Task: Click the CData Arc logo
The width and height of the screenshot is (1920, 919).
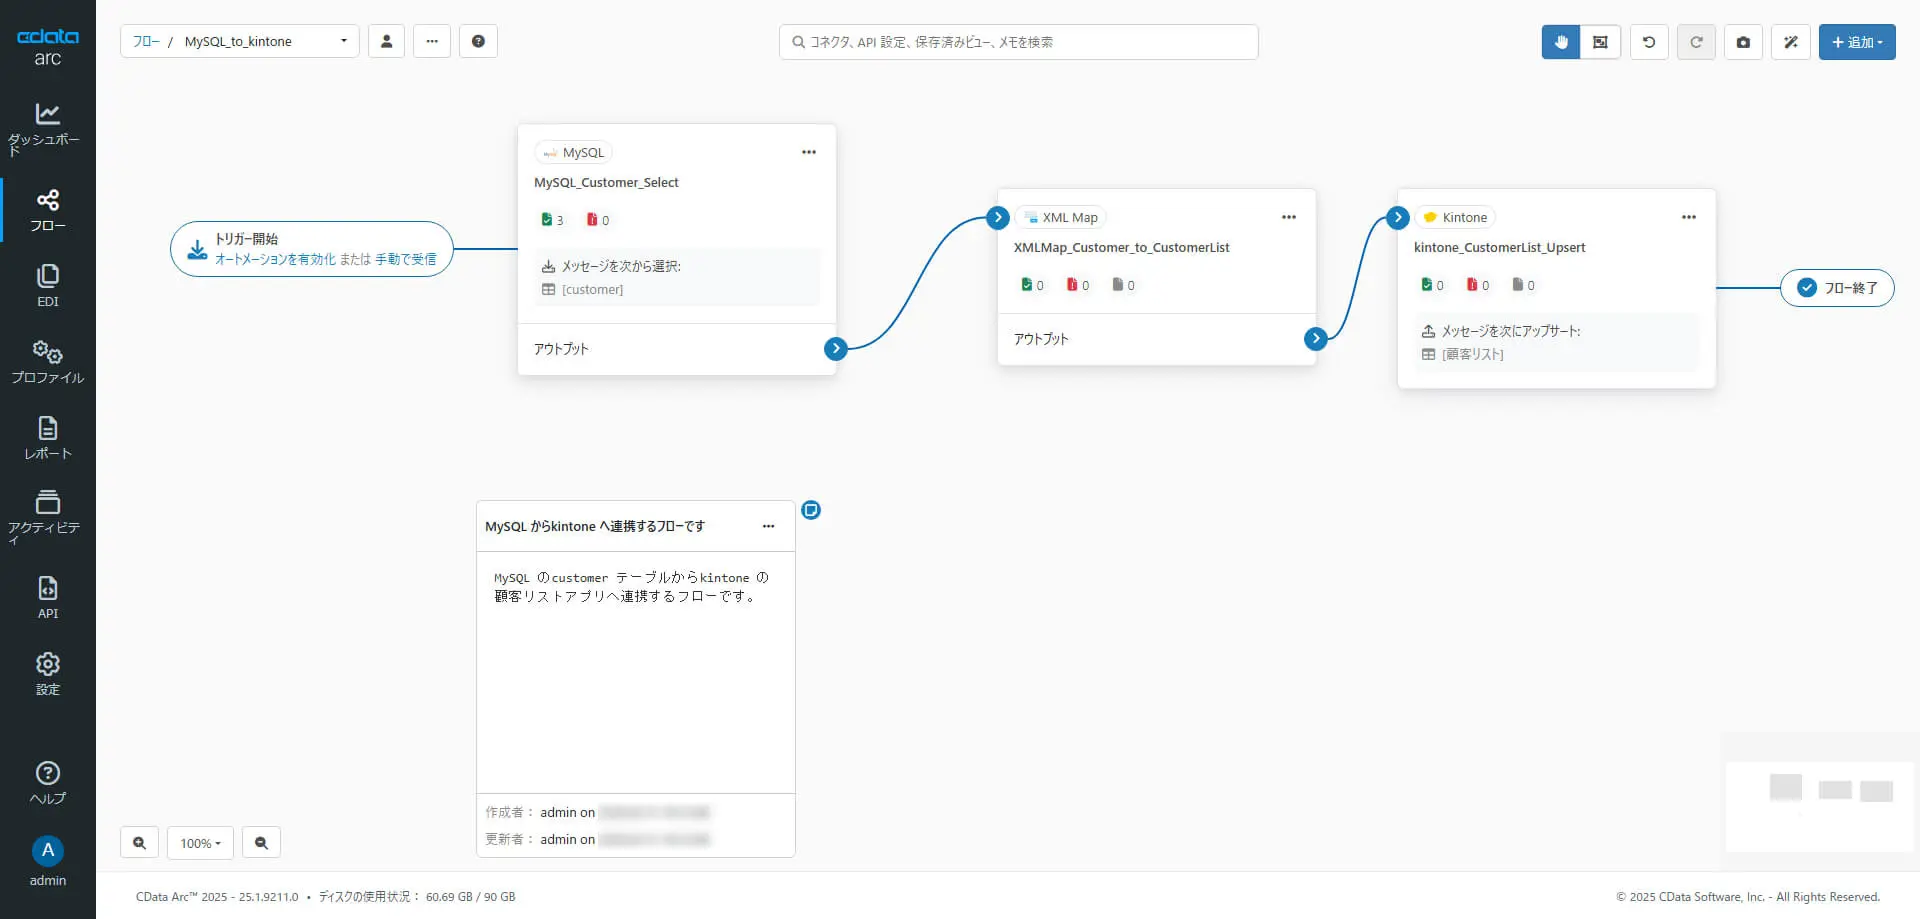Action: pos(47,47)
